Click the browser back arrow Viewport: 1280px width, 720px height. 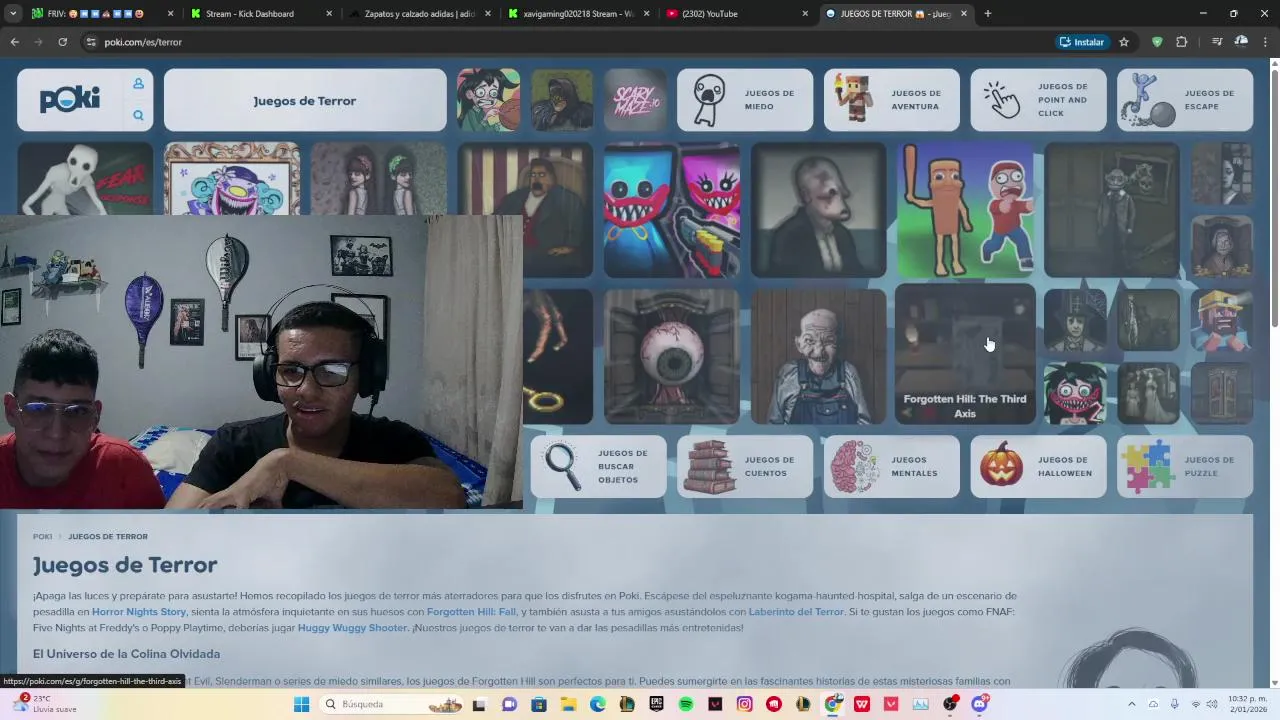click(14, 42)
